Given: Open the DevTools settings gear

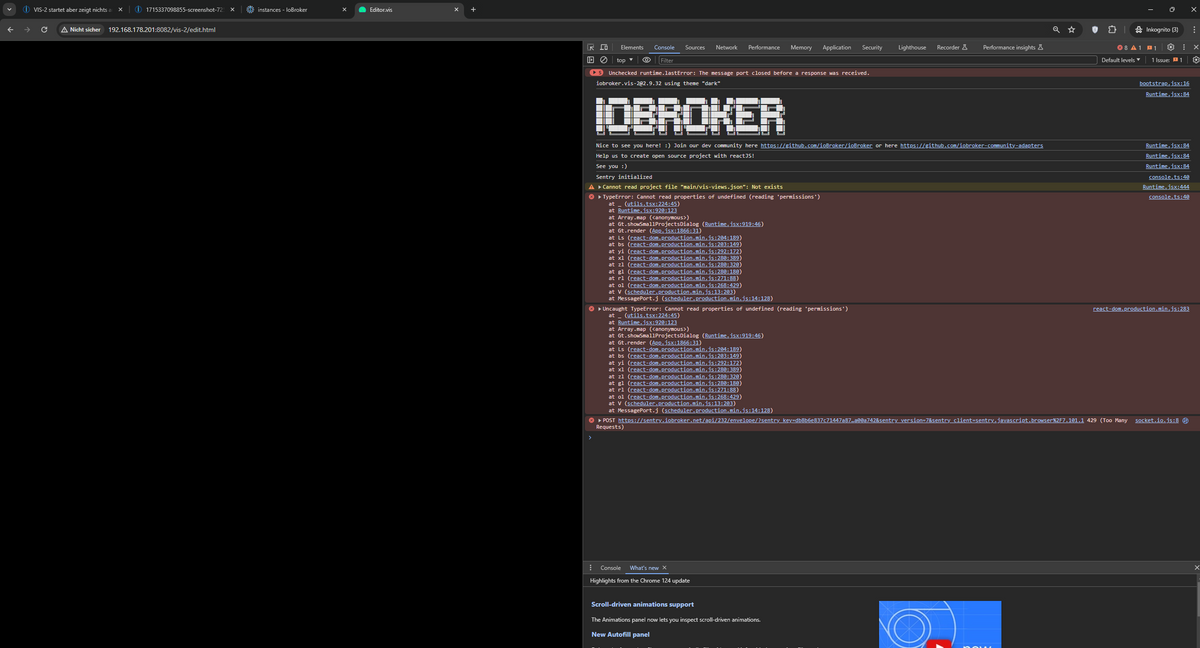Looking at the screenshot, I should point(1170,47).
